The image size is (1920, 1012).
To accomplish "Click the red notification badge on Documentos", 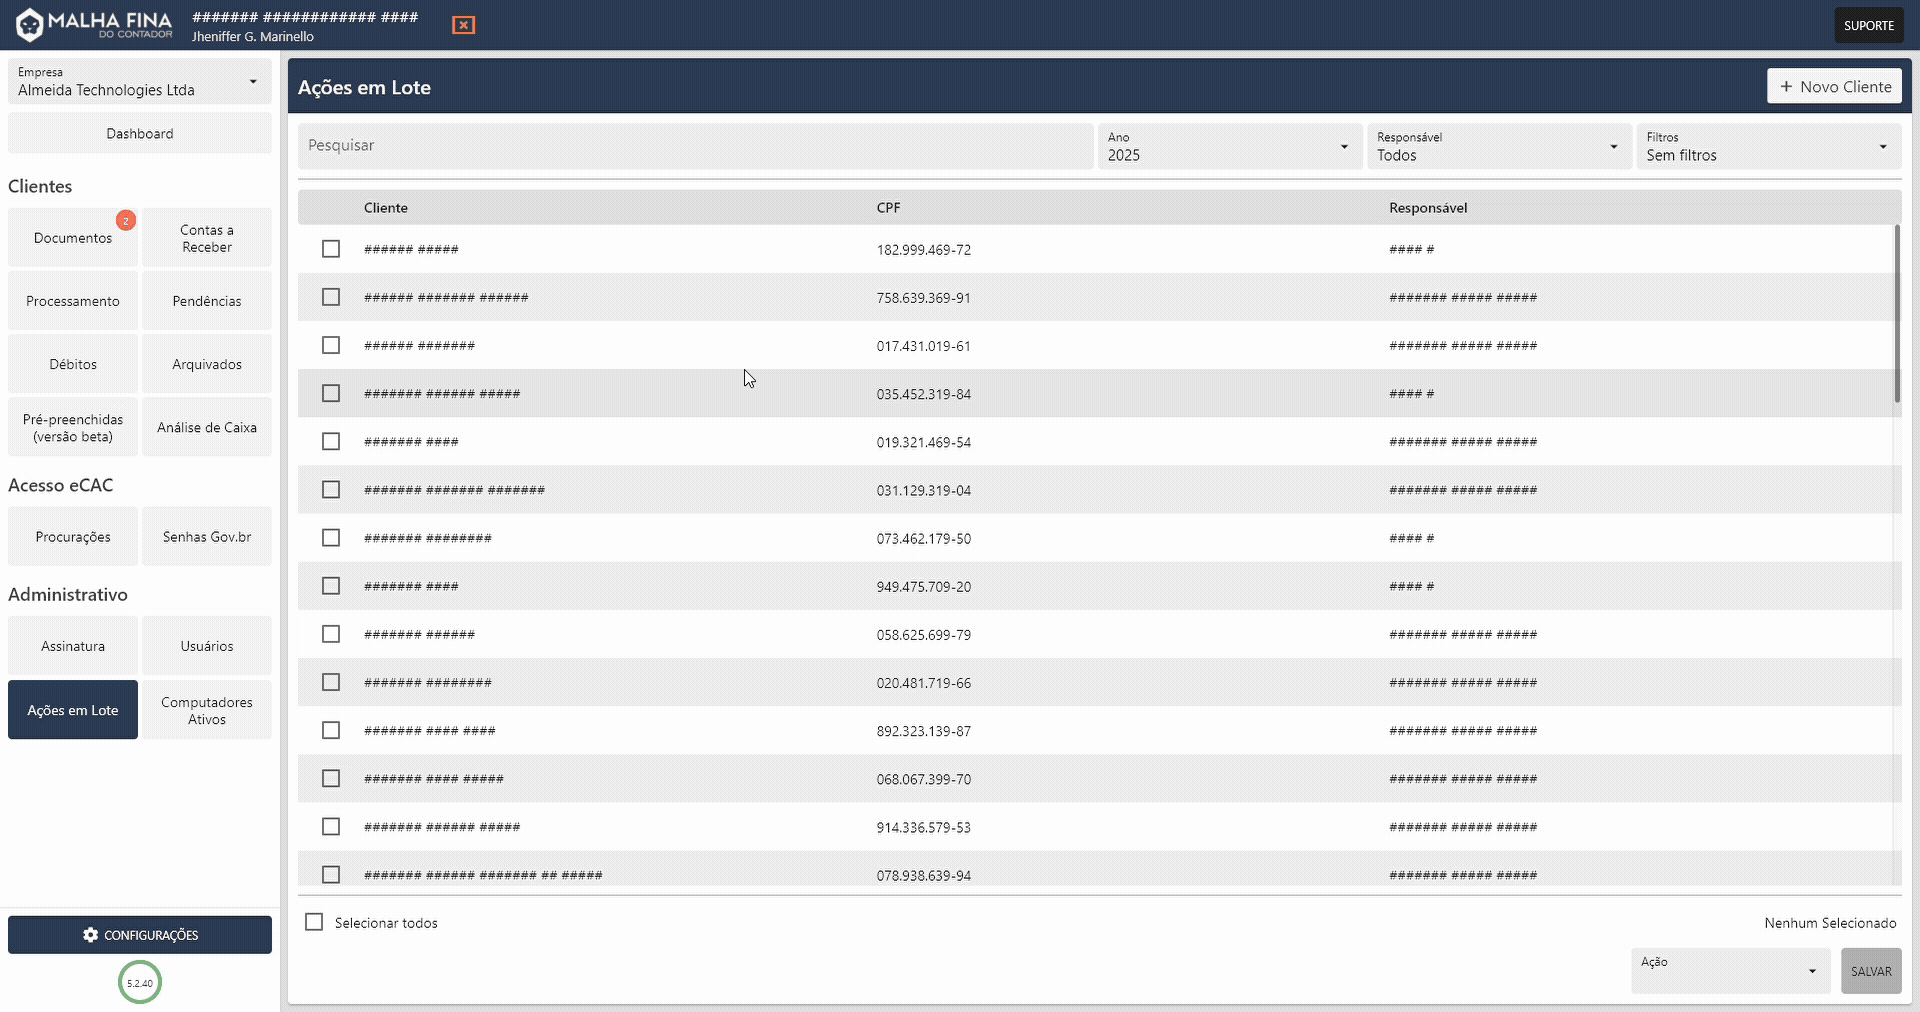I will [x=126, y=220].
